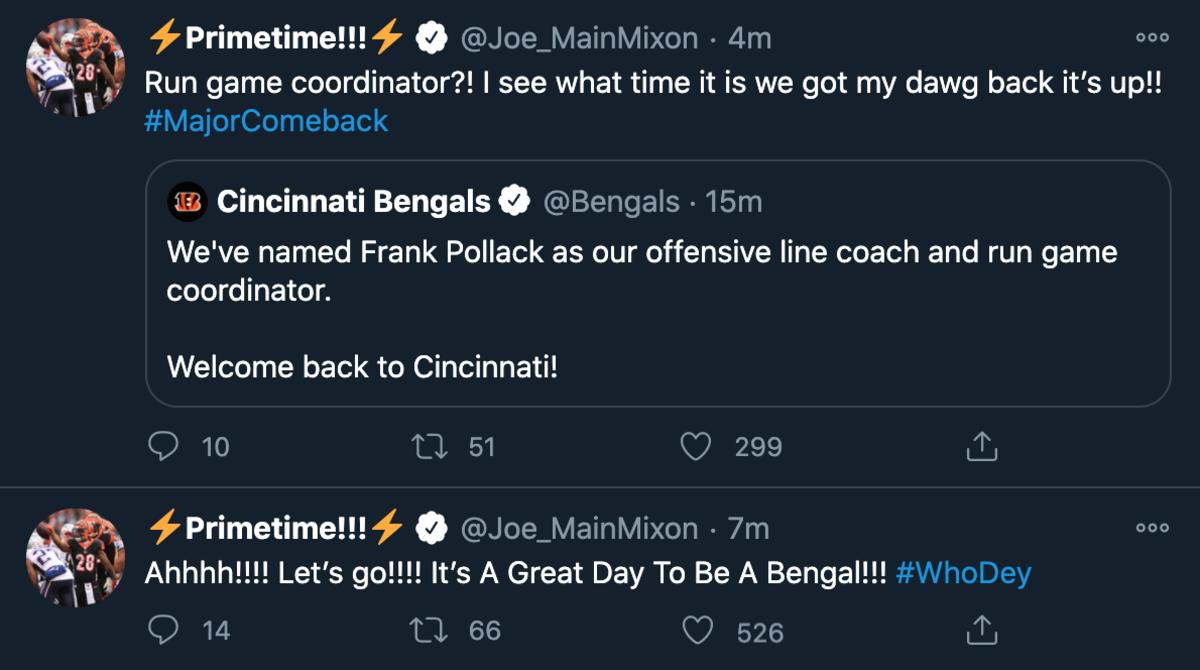Open replies on the Ahhhh Let's go tweet
Viewport: 1200px width, 670px height.
[164, 632]
